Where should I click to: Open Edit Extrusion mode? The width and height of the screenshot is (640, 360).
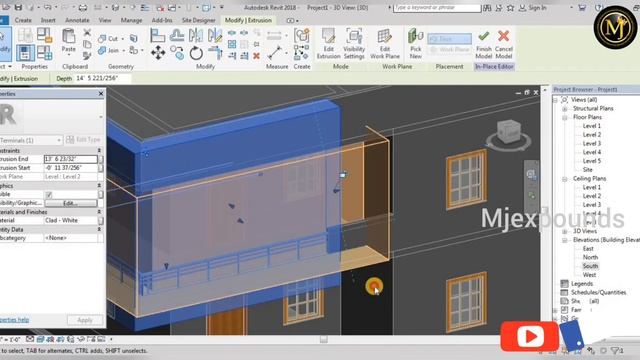pos(328,44)
